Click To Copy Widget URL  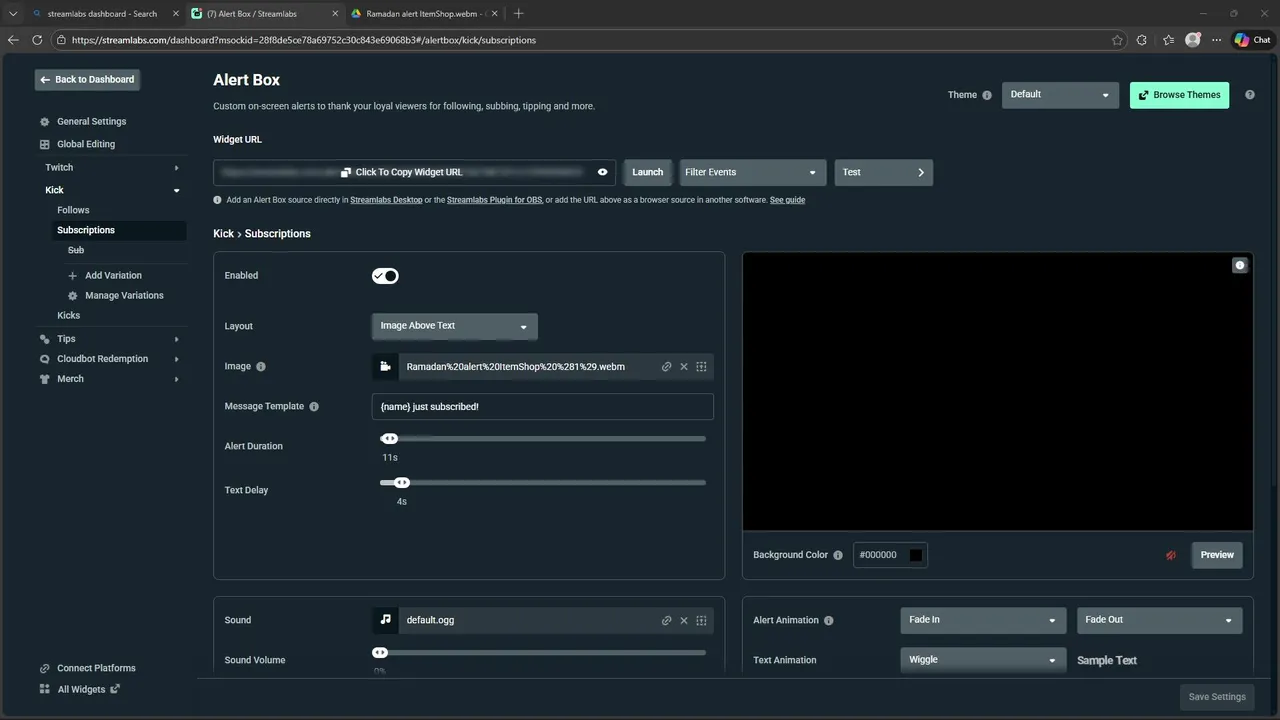[402, 172]
